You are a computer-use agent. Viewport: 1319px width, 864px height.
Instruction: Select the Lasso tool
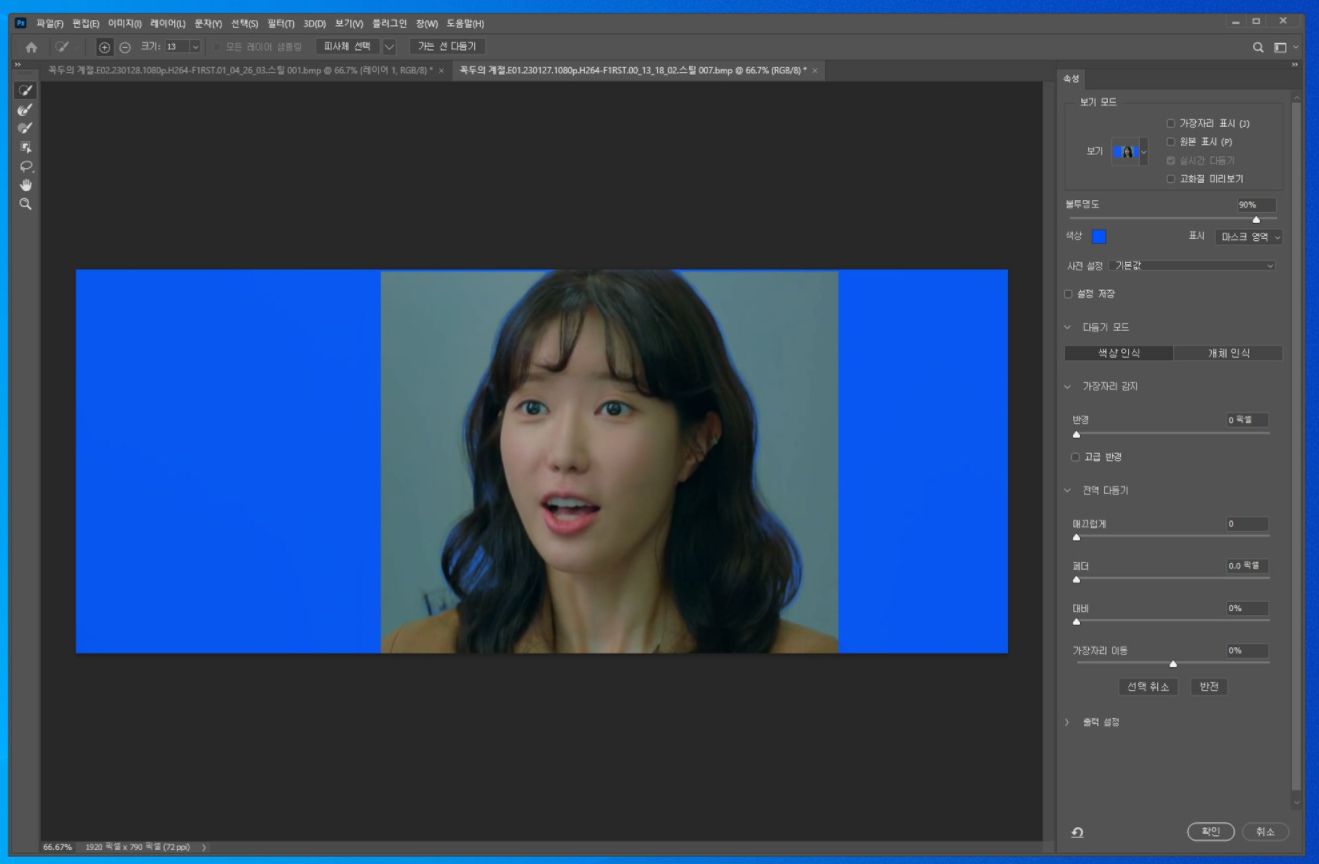(26, 166)
